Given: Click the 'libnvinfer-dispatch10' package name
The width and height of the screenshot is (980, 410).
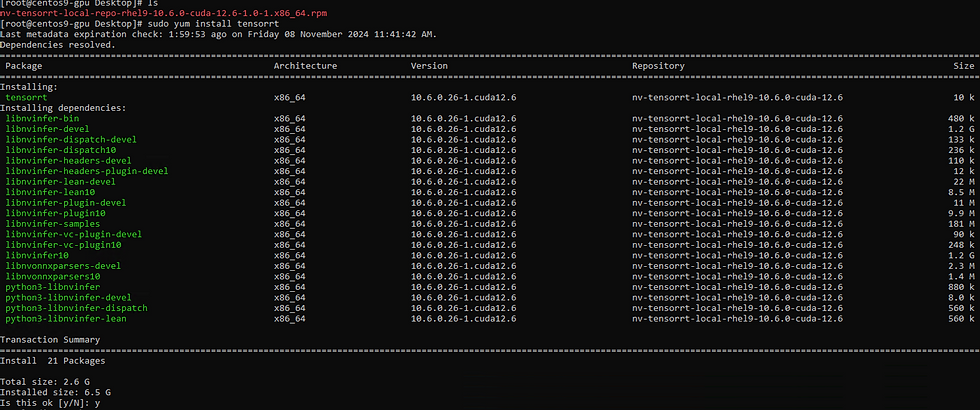Looking at the screenshot, I should click(61, 150).
